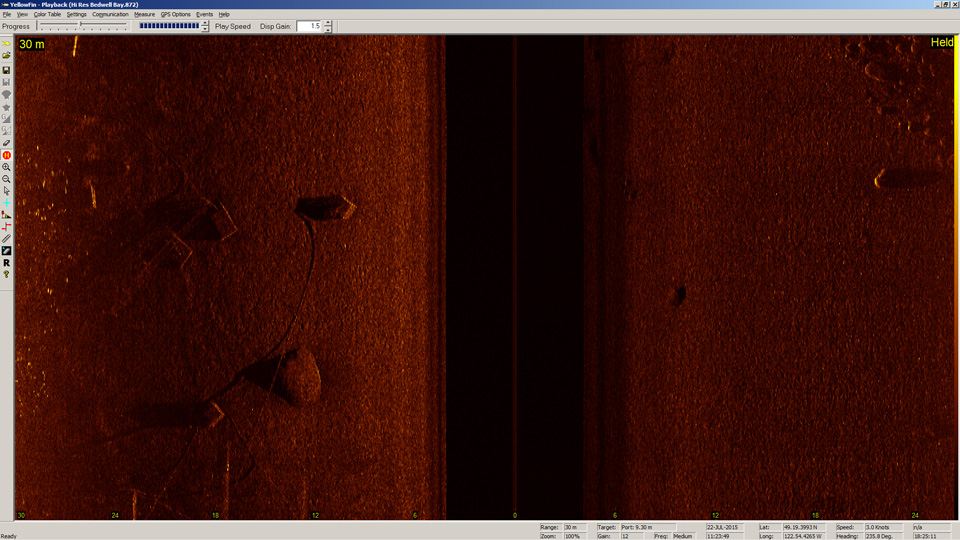Image resolution: width=960 pixels, height=540 pixels.
Task: Increase Play Speed with up arrow
Action: (205, 23)
